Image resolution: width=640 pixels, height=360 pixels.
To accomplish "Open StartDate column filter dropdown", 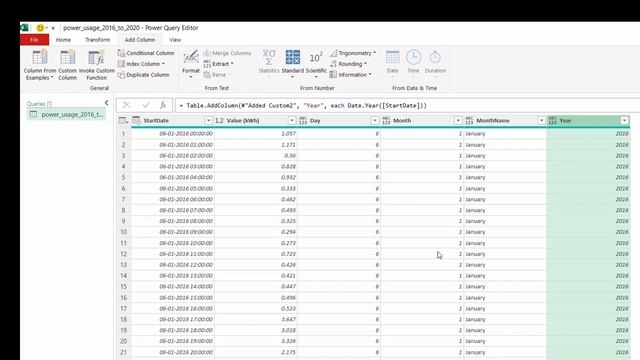I will tap(208, 120).
